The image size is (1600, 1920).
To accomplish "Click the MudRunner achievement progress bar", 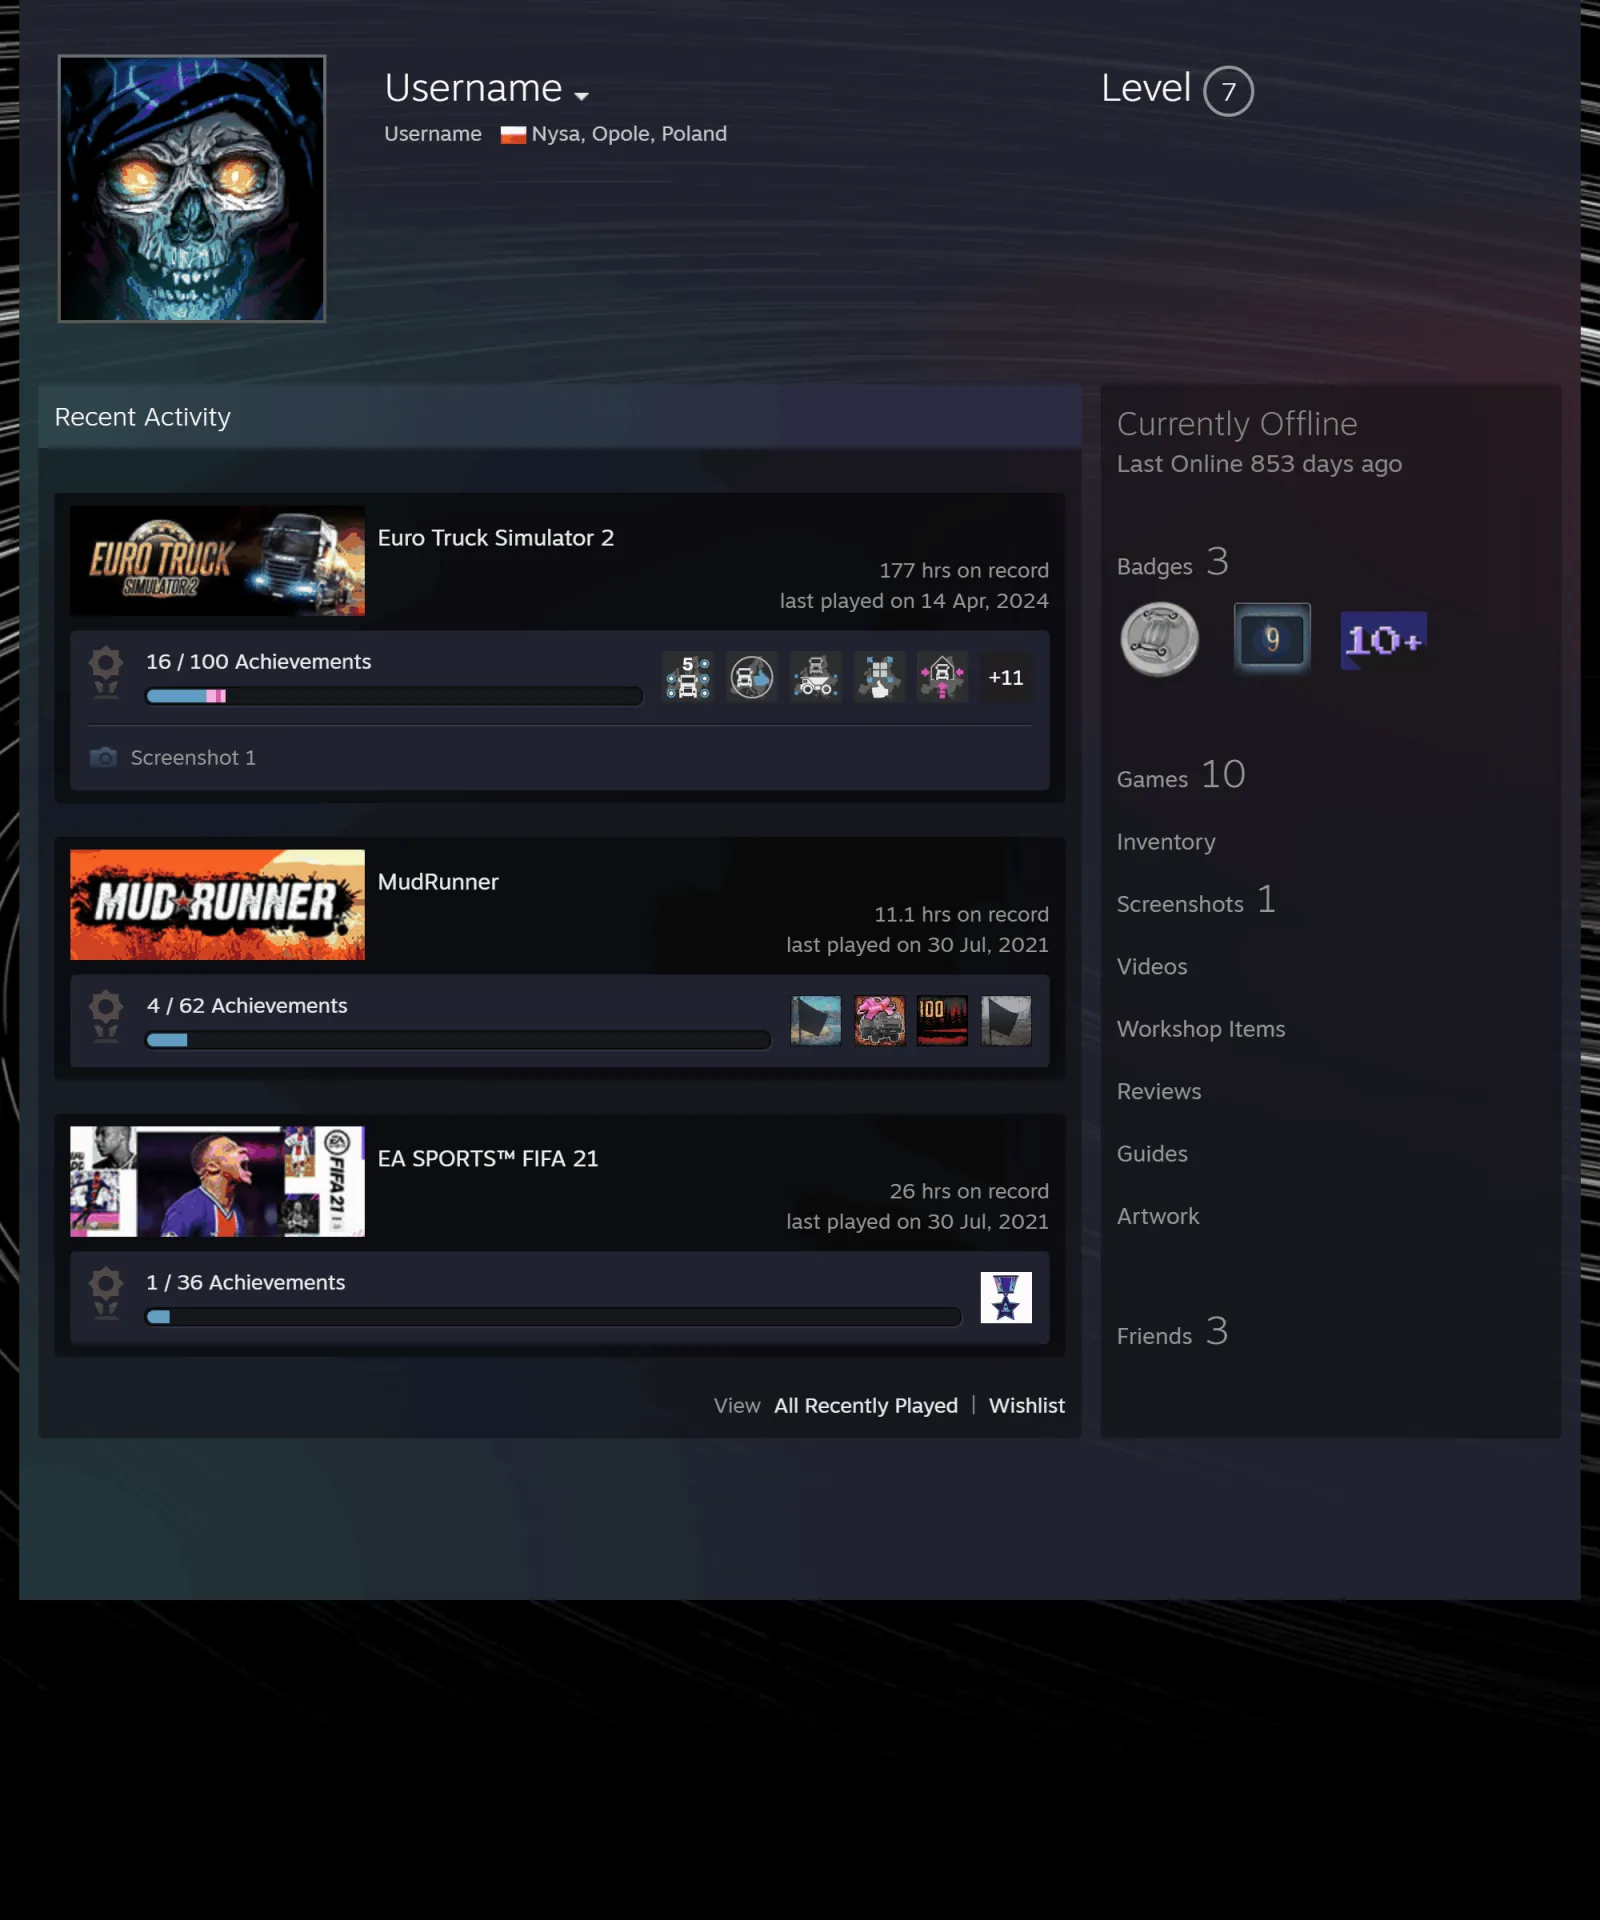I will pos(458,1040).
